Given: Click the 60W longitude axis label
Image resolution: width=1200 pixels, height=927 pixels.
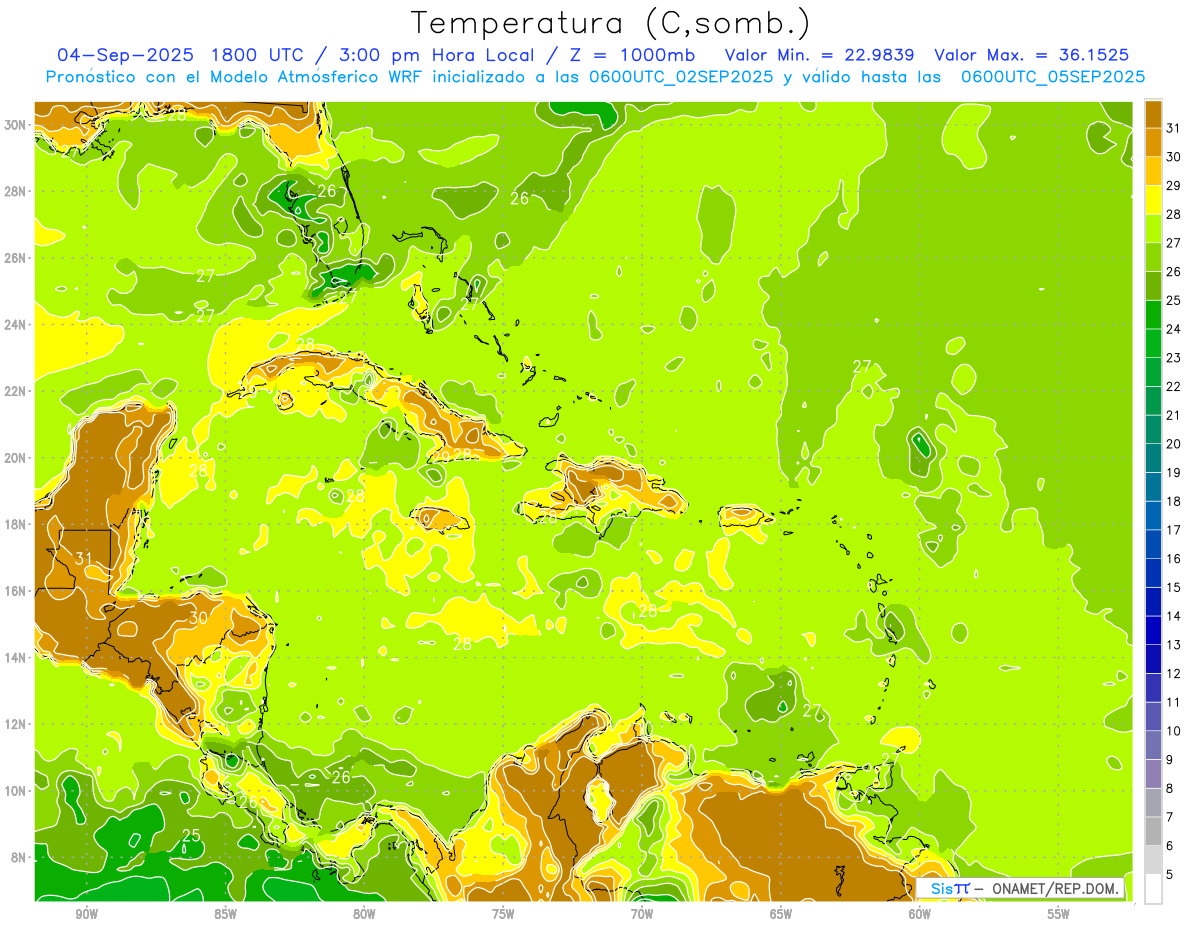Looking at the screenshot, I should (x=920, y=914).
